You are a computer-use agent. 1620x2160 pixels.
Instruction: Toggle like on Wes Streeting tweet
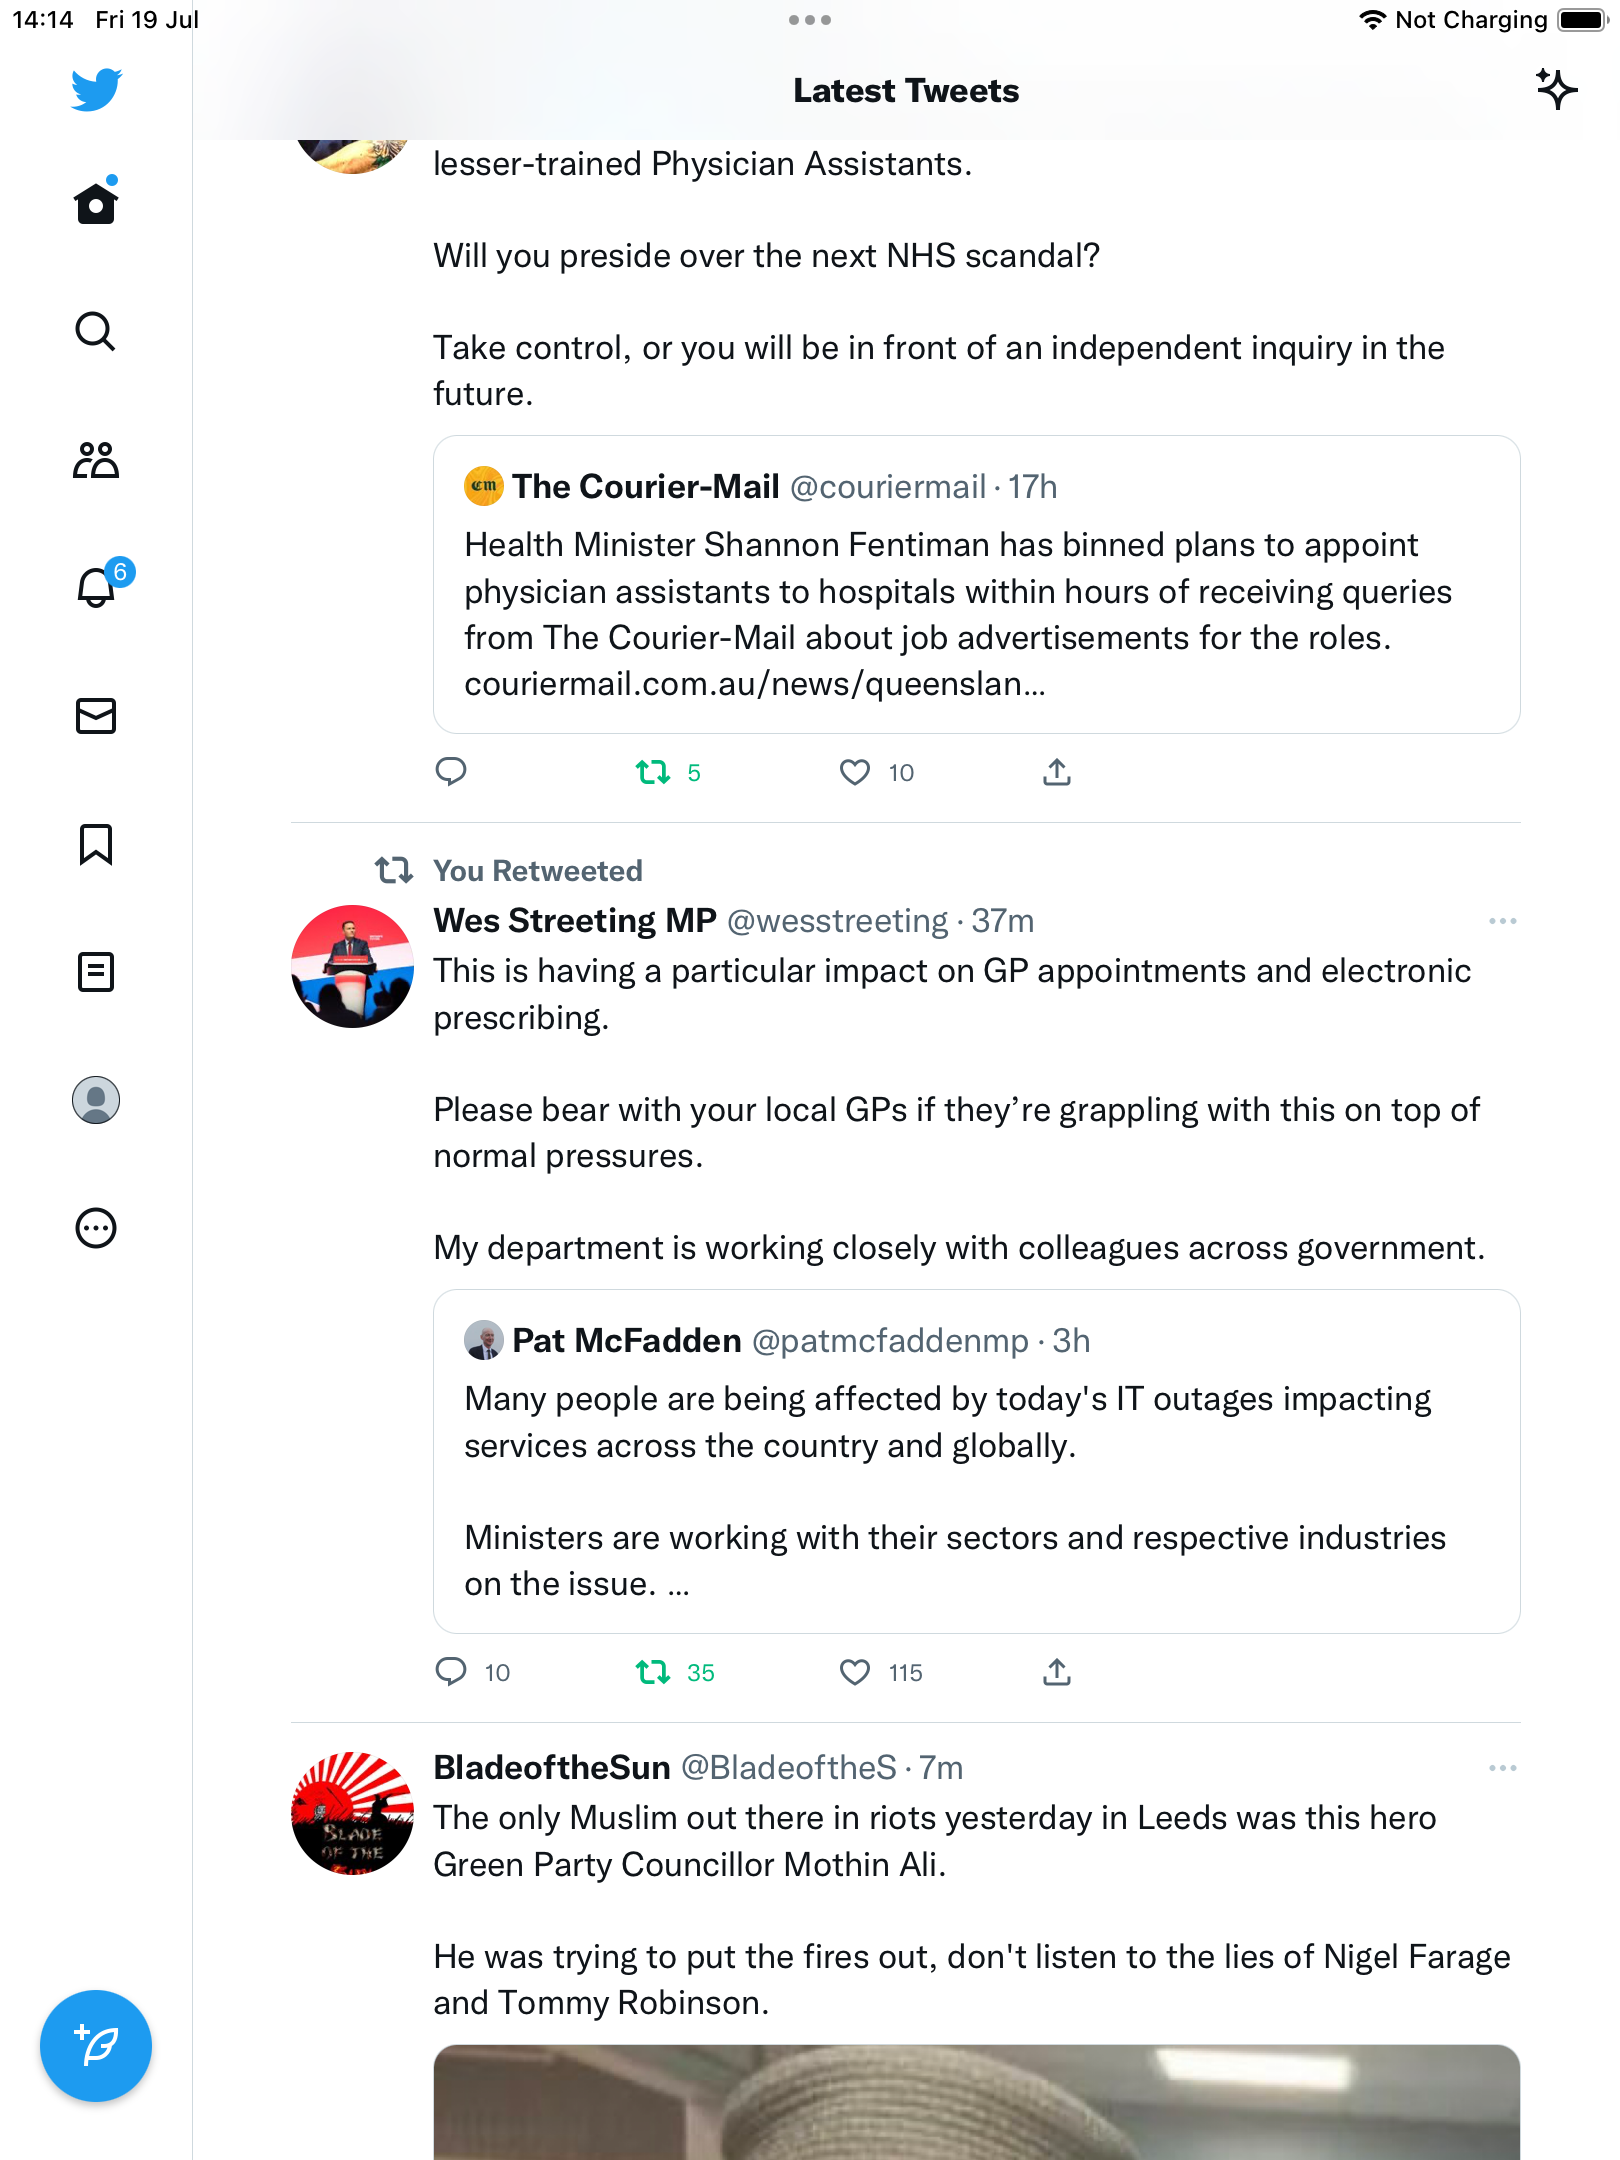[x=855, y=1672]
